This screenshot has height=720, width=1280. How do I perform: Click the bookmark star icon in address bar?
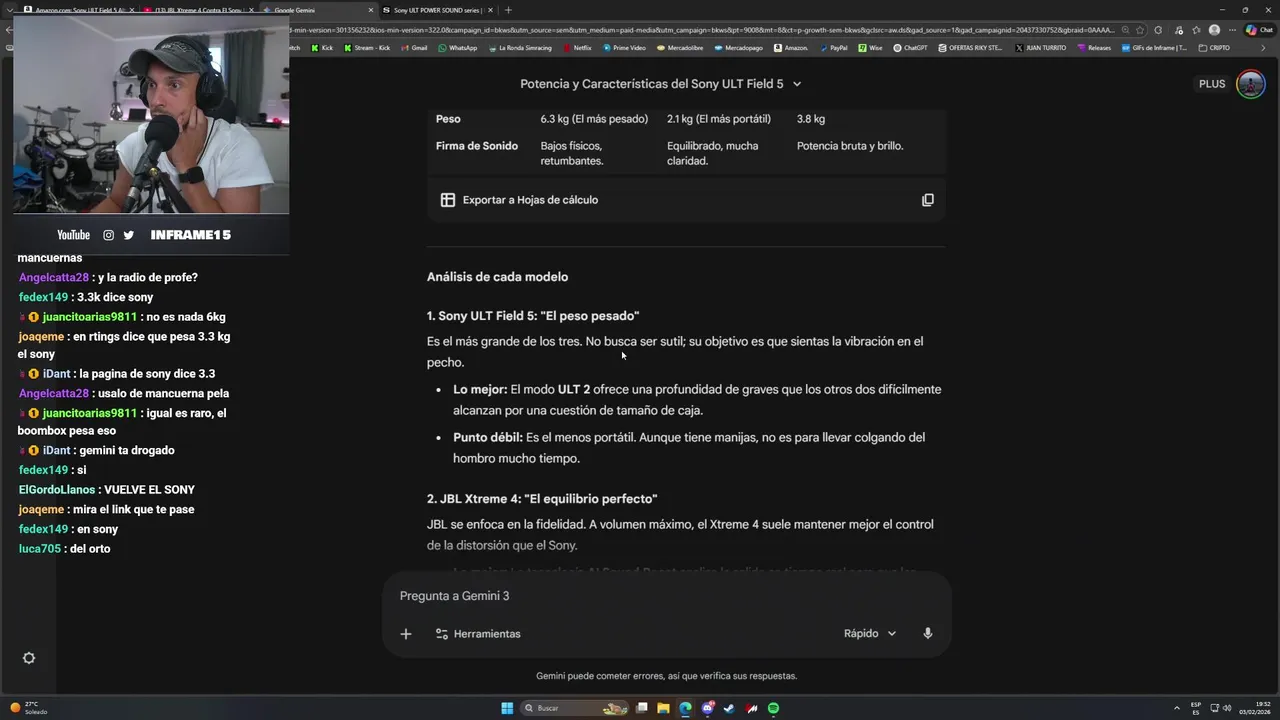click(x=1140, y=30)
